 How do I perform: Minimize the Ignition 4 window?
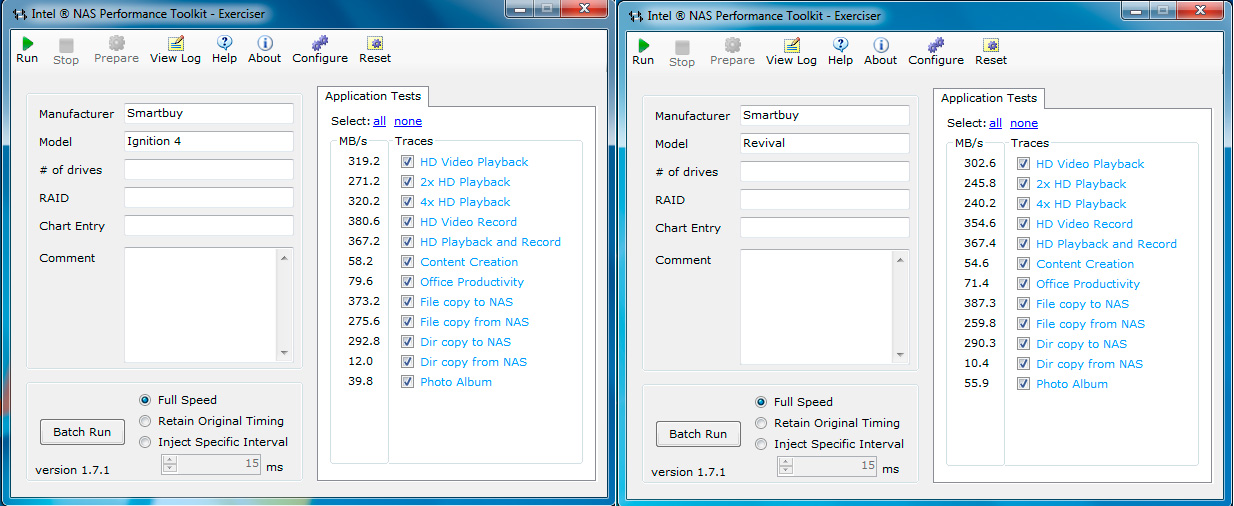[x=521, y=7]
